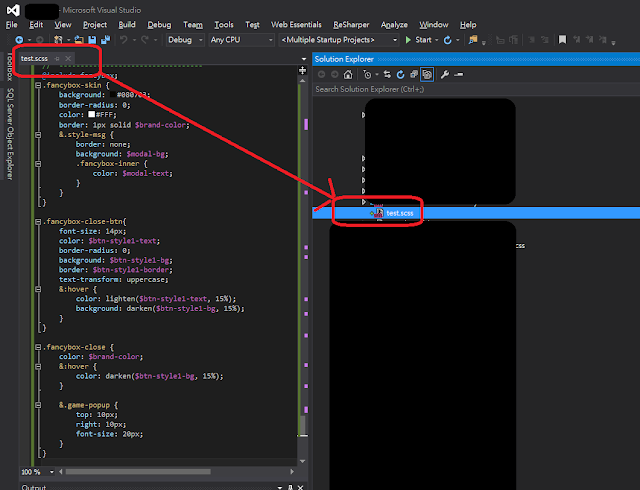Click the Save All icon
Screen dimensions: 640x490
[x=105, y=40]
